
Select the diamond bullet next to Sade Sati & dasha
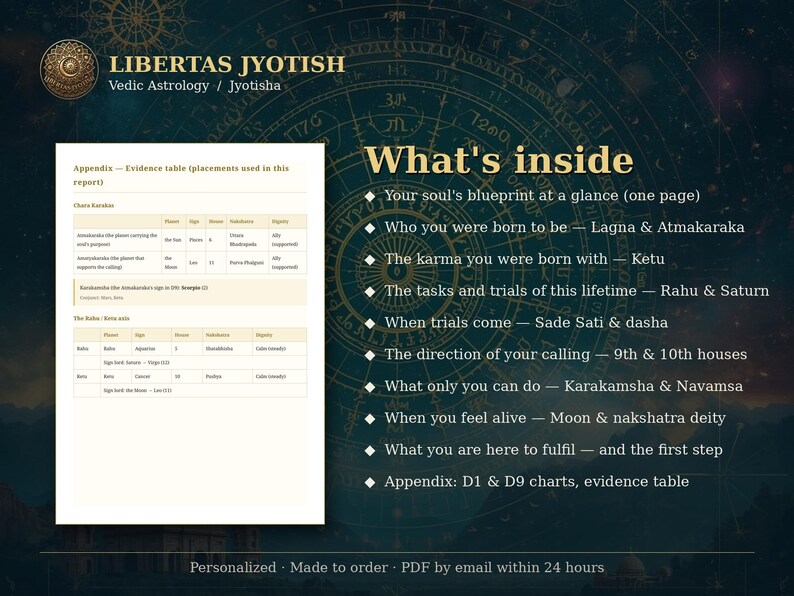(x=370, y=323)
